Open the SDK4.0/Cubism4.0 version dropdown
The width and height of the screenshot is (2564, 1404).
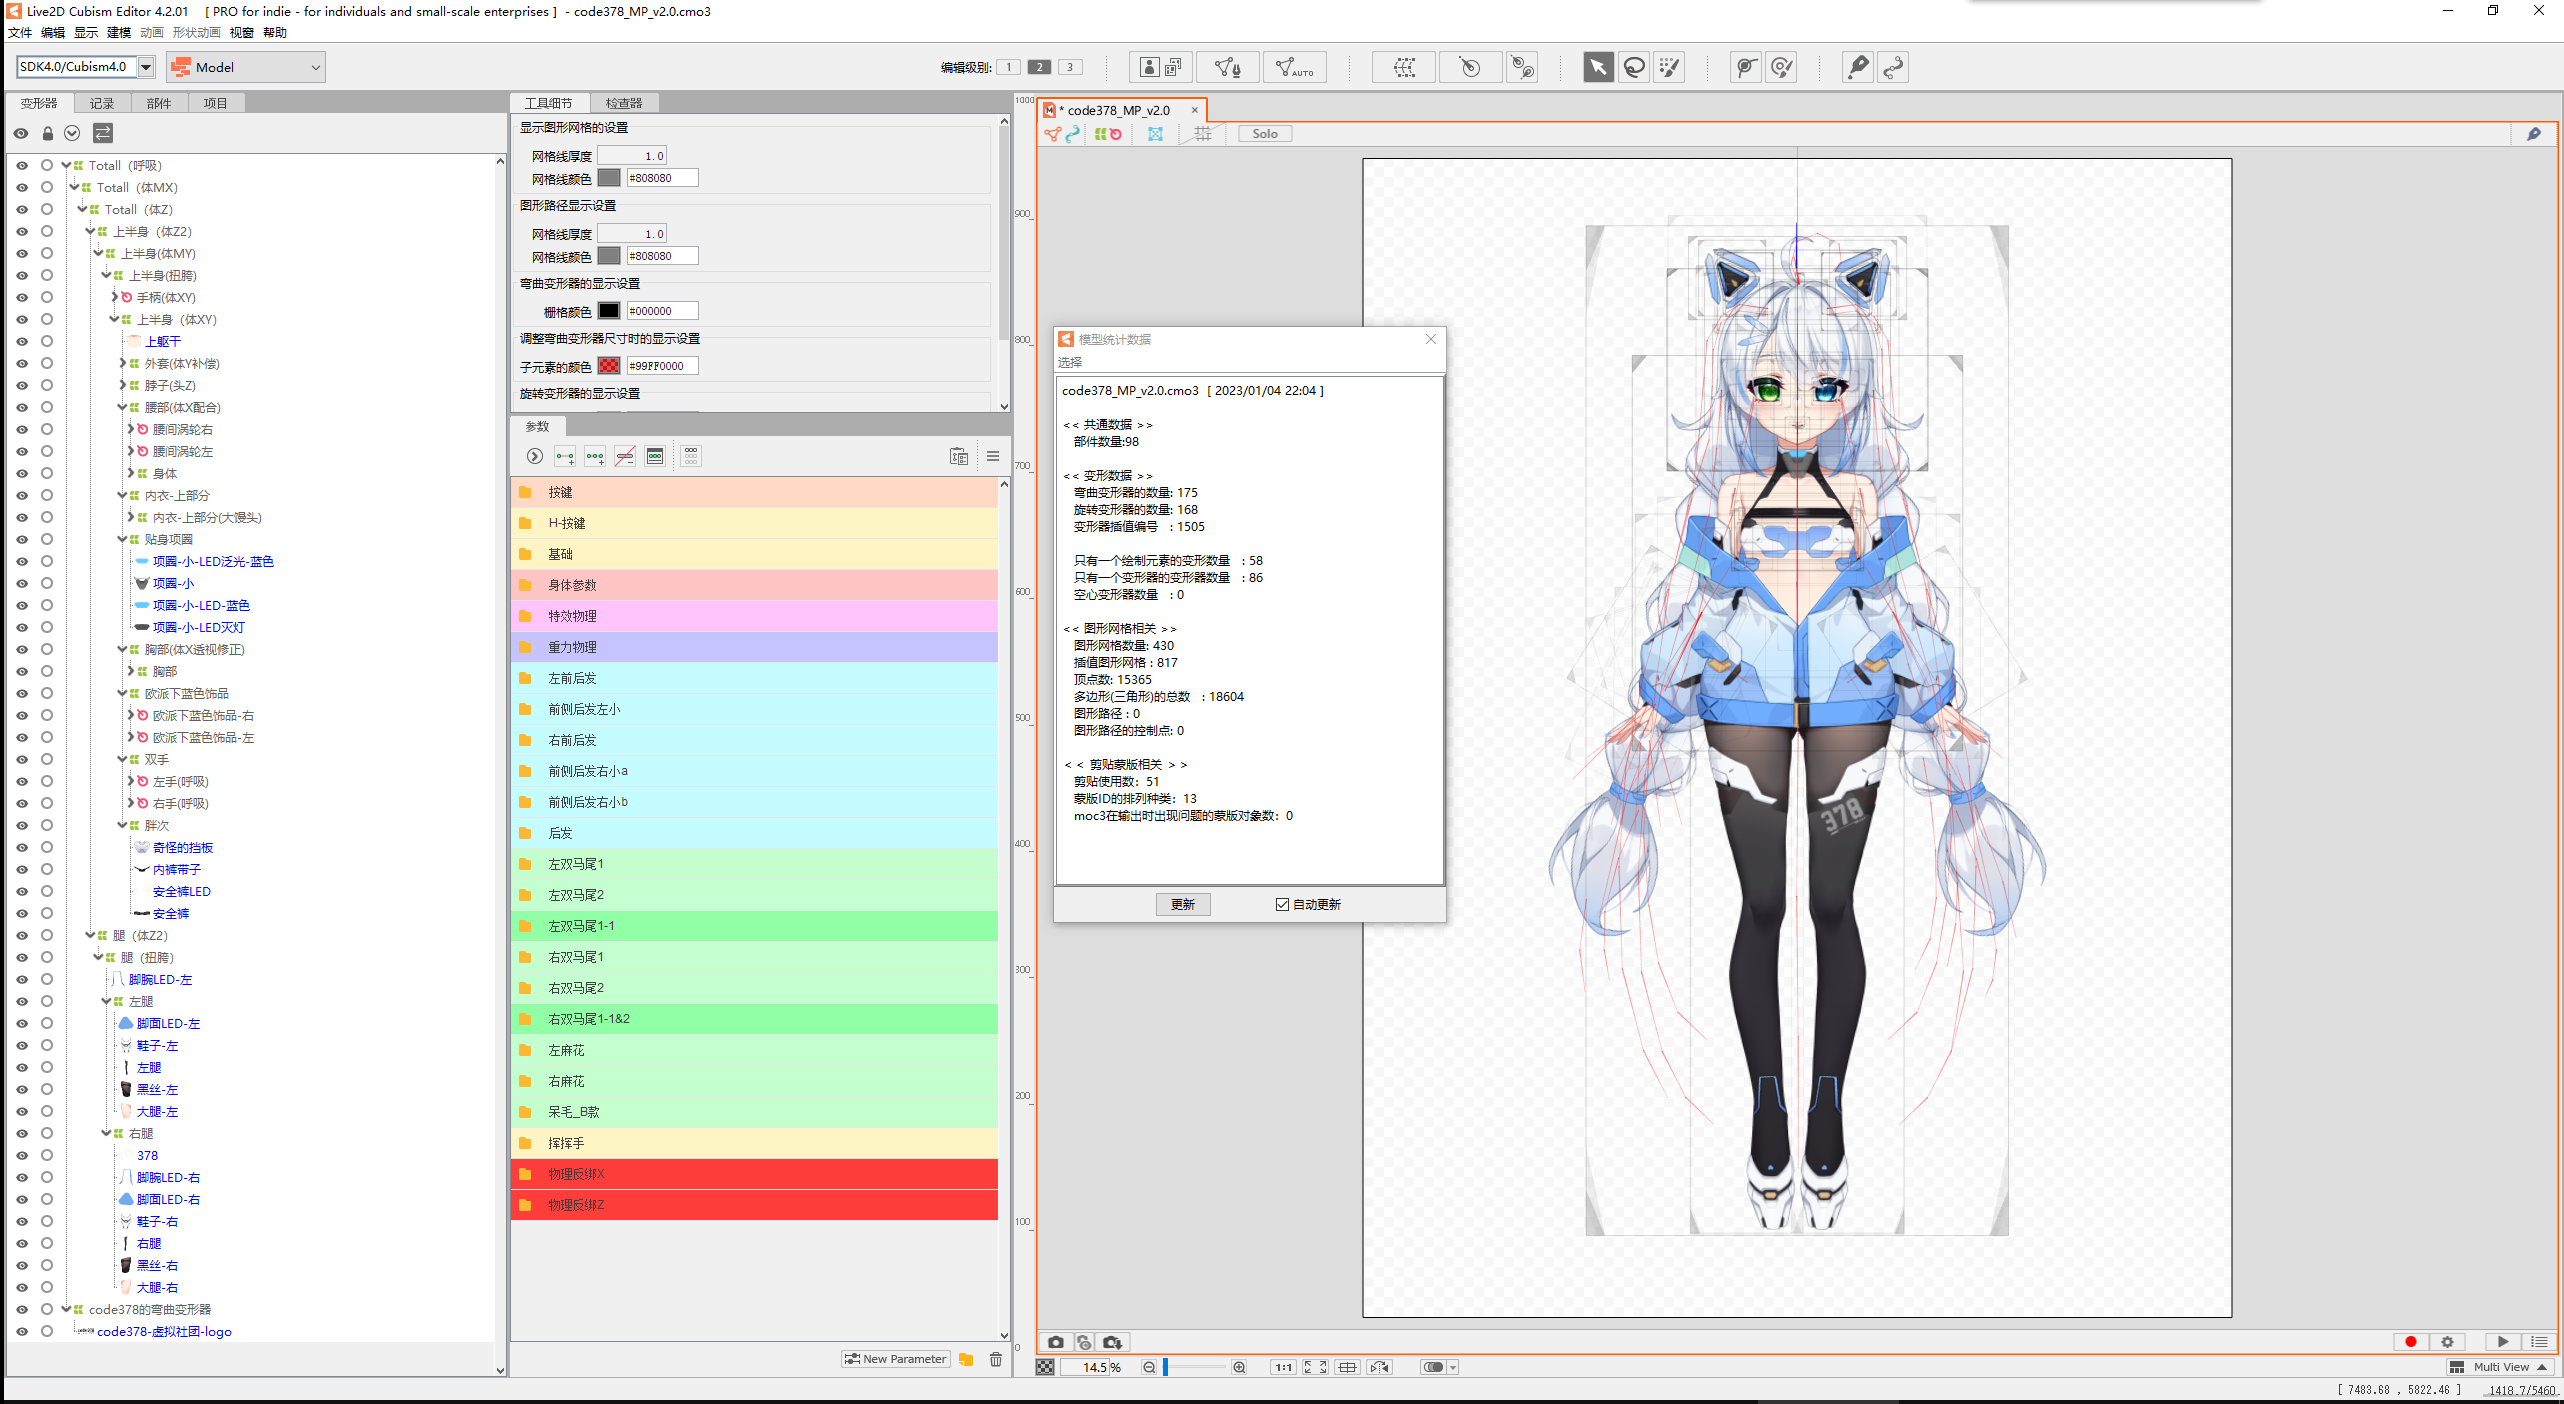pyautogui.click(x=146, y=67)
